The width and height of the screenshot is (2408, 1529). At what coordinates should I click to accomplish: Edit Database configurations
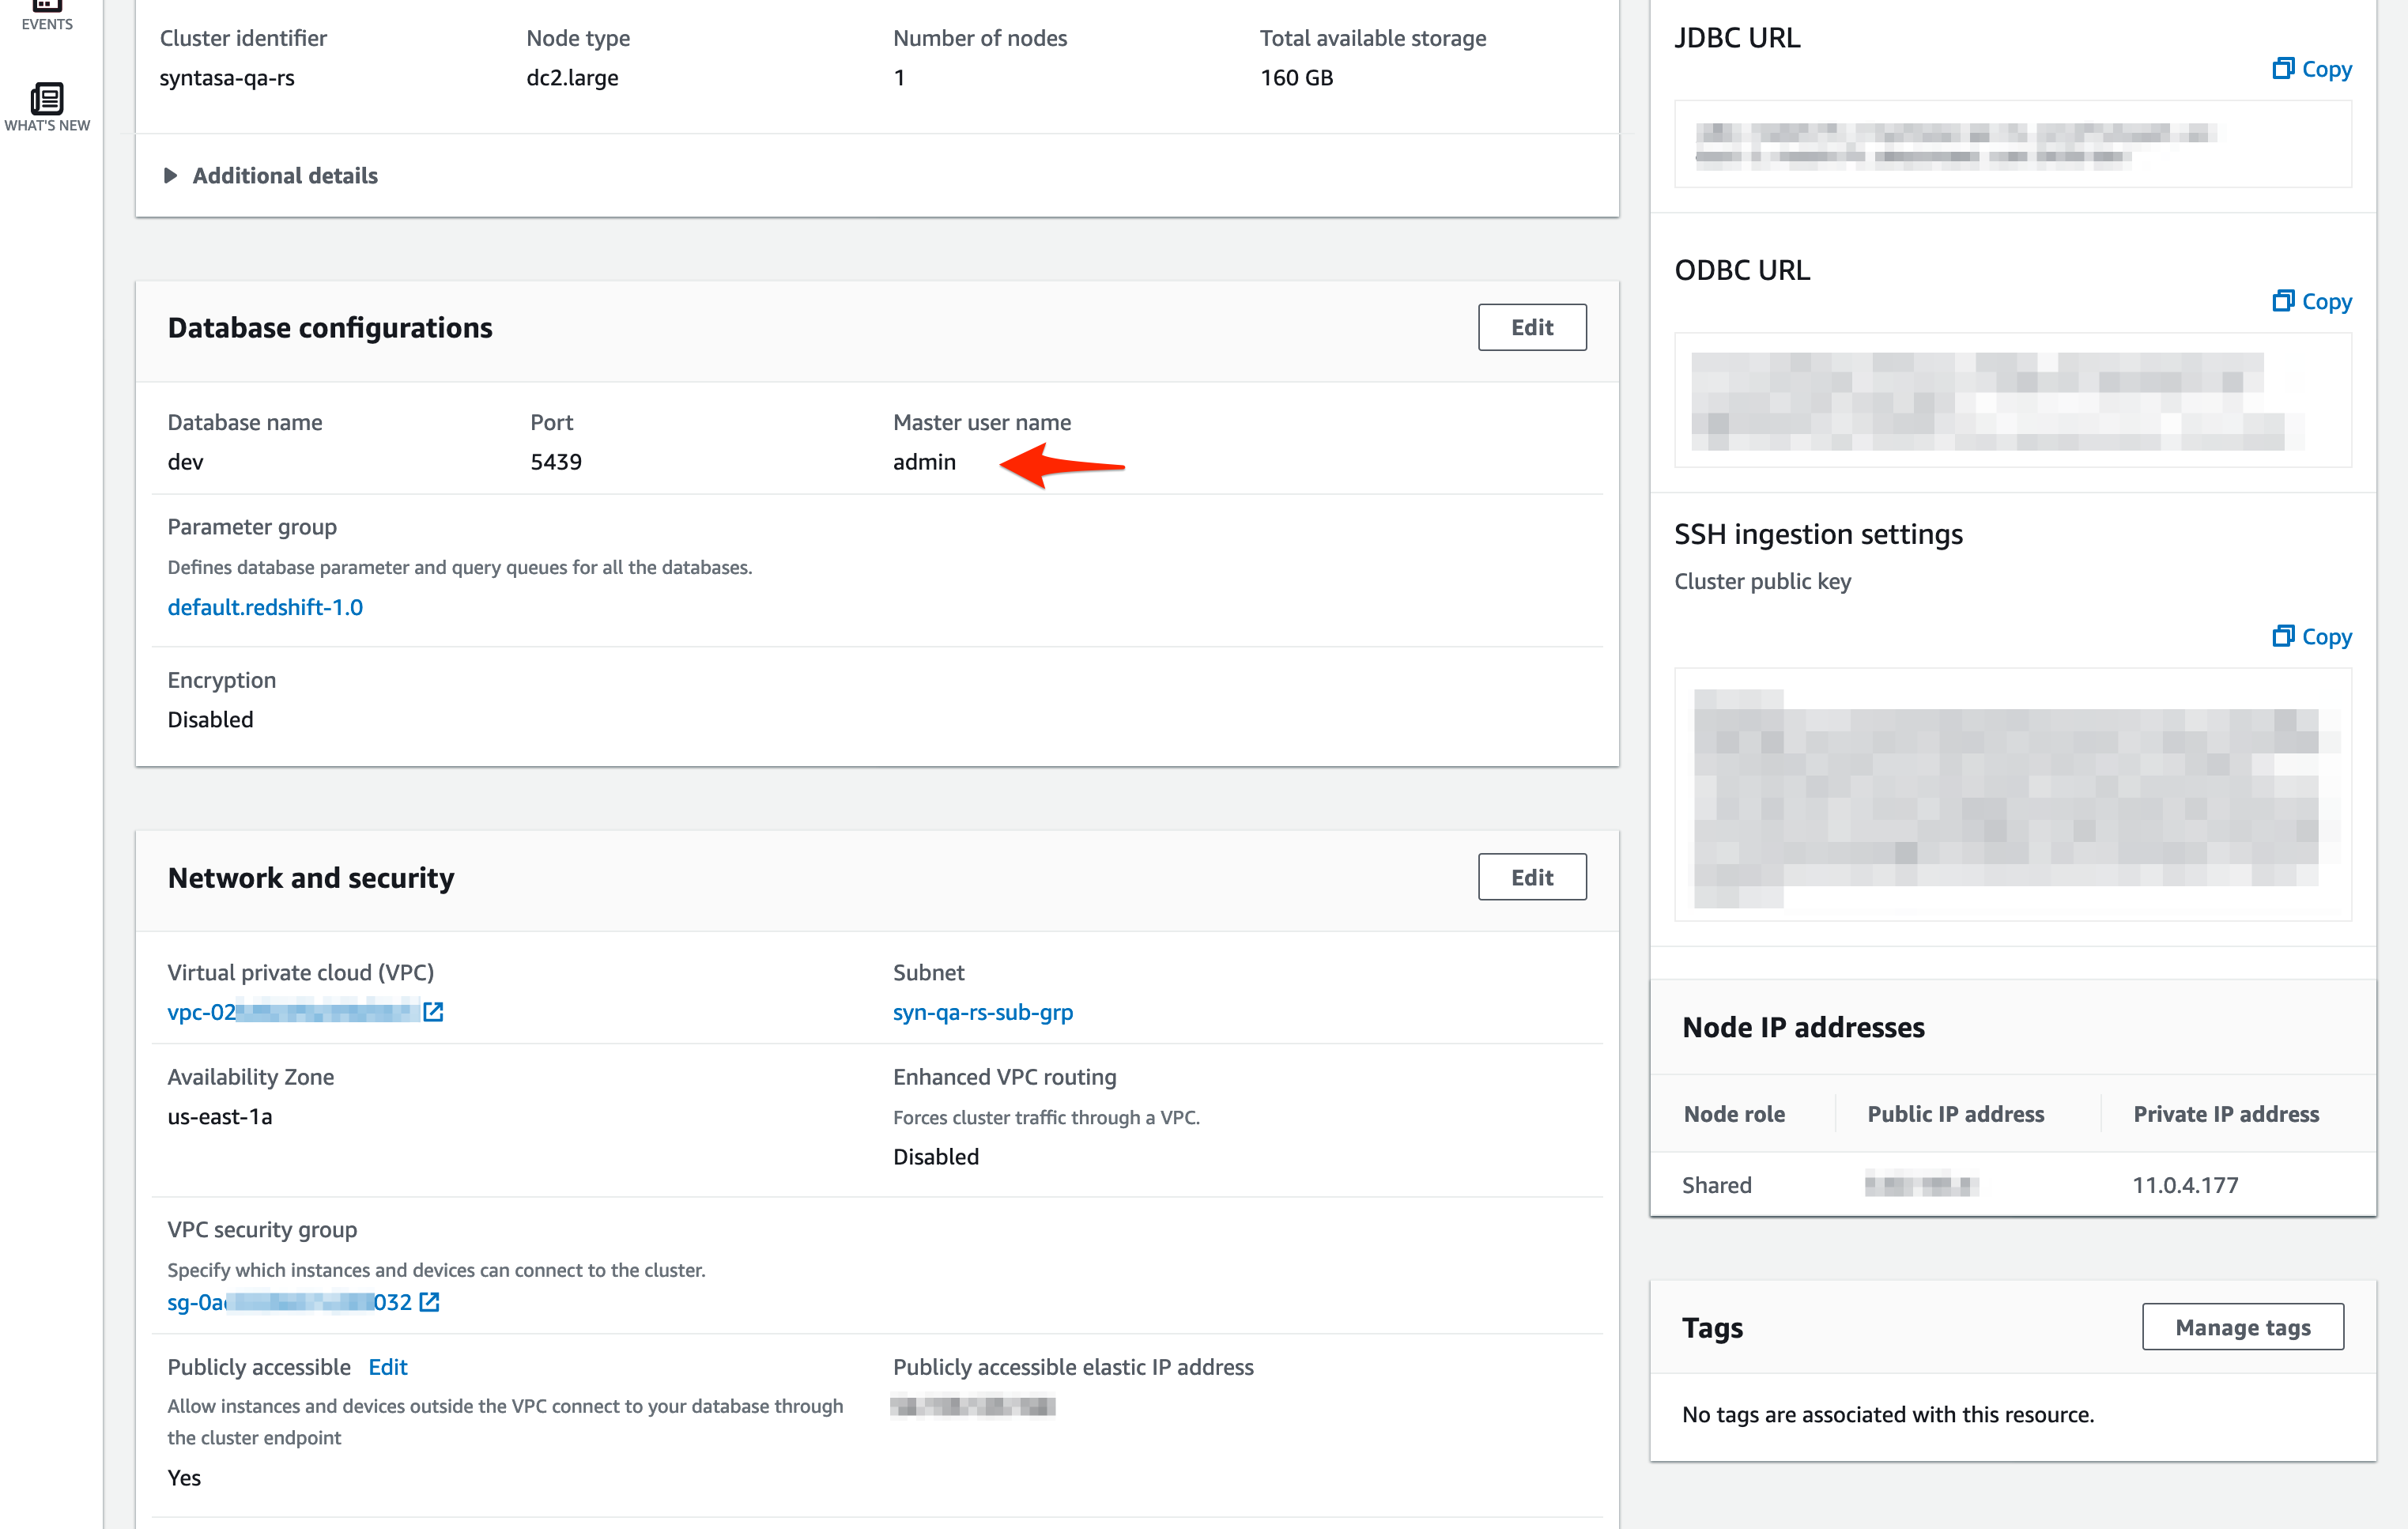pos(1531,328)
